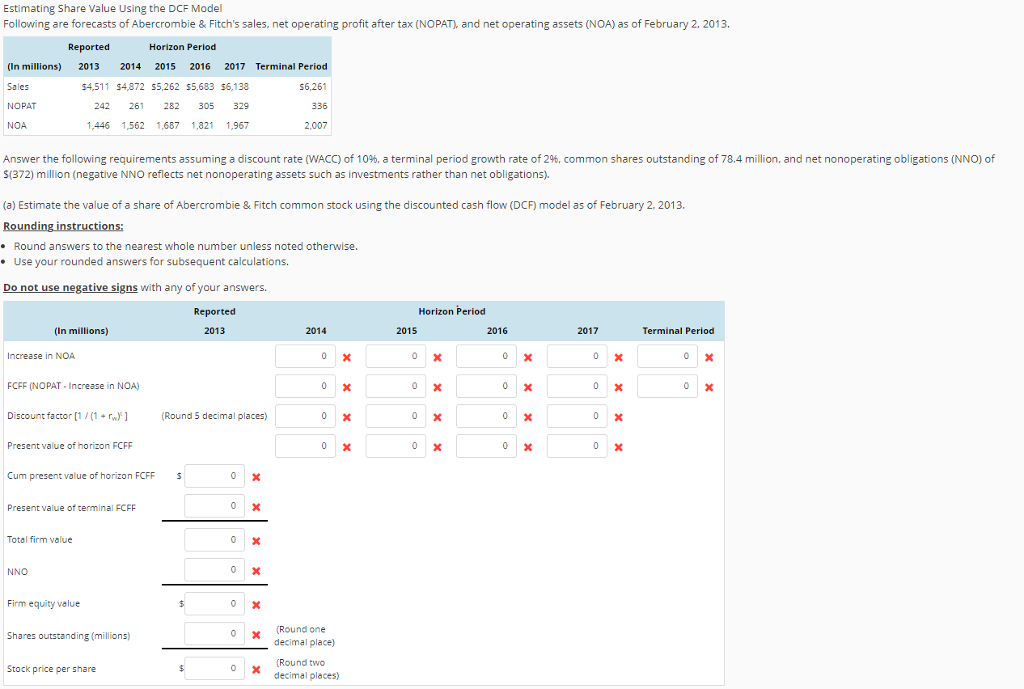This screenshot has width=1024, height=689.
Task: Click the FCFF 2016 input field
Action: tap(486, 385)
